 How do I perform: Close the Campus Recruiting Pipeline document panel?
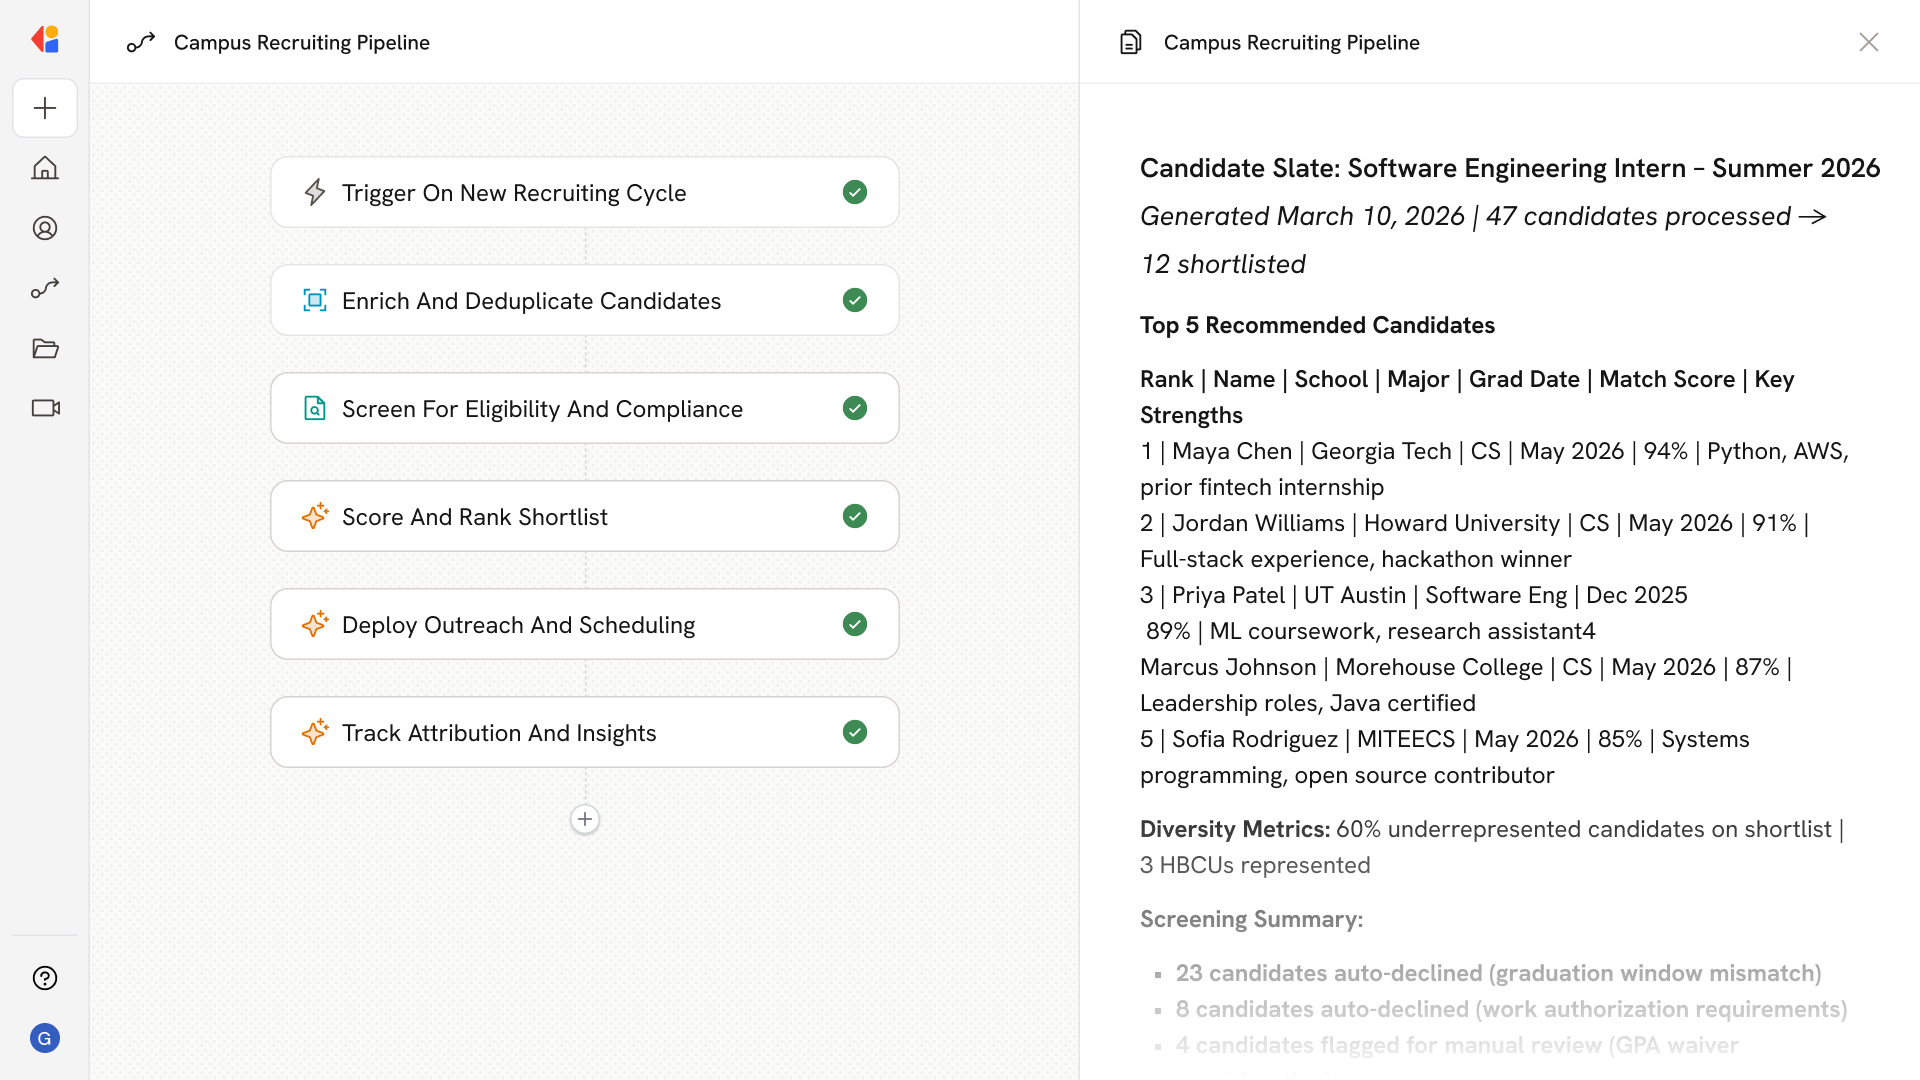(1868, 42)
